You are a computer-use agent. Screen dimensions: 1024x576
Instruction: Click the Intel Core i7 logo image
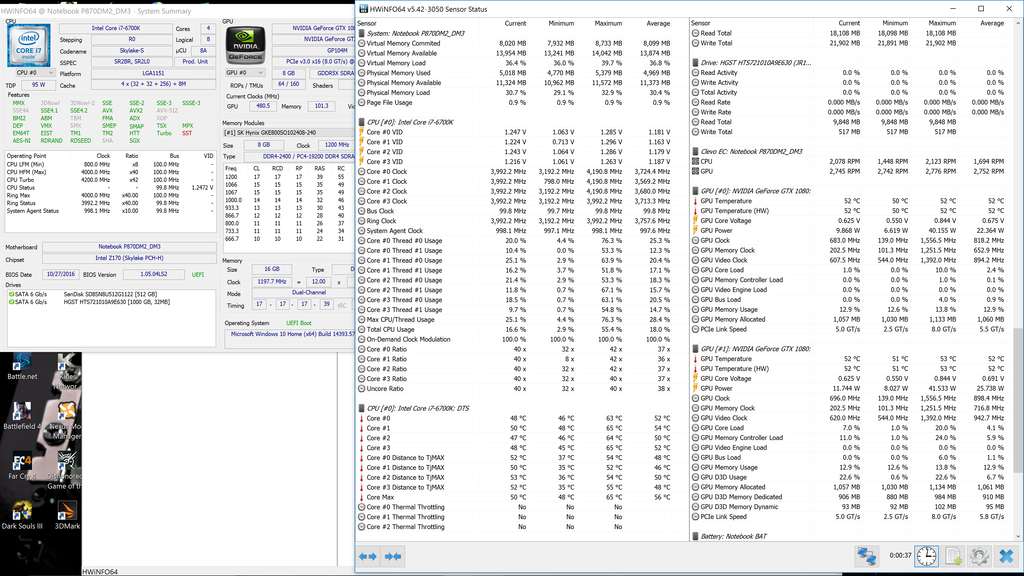[29, 46]
